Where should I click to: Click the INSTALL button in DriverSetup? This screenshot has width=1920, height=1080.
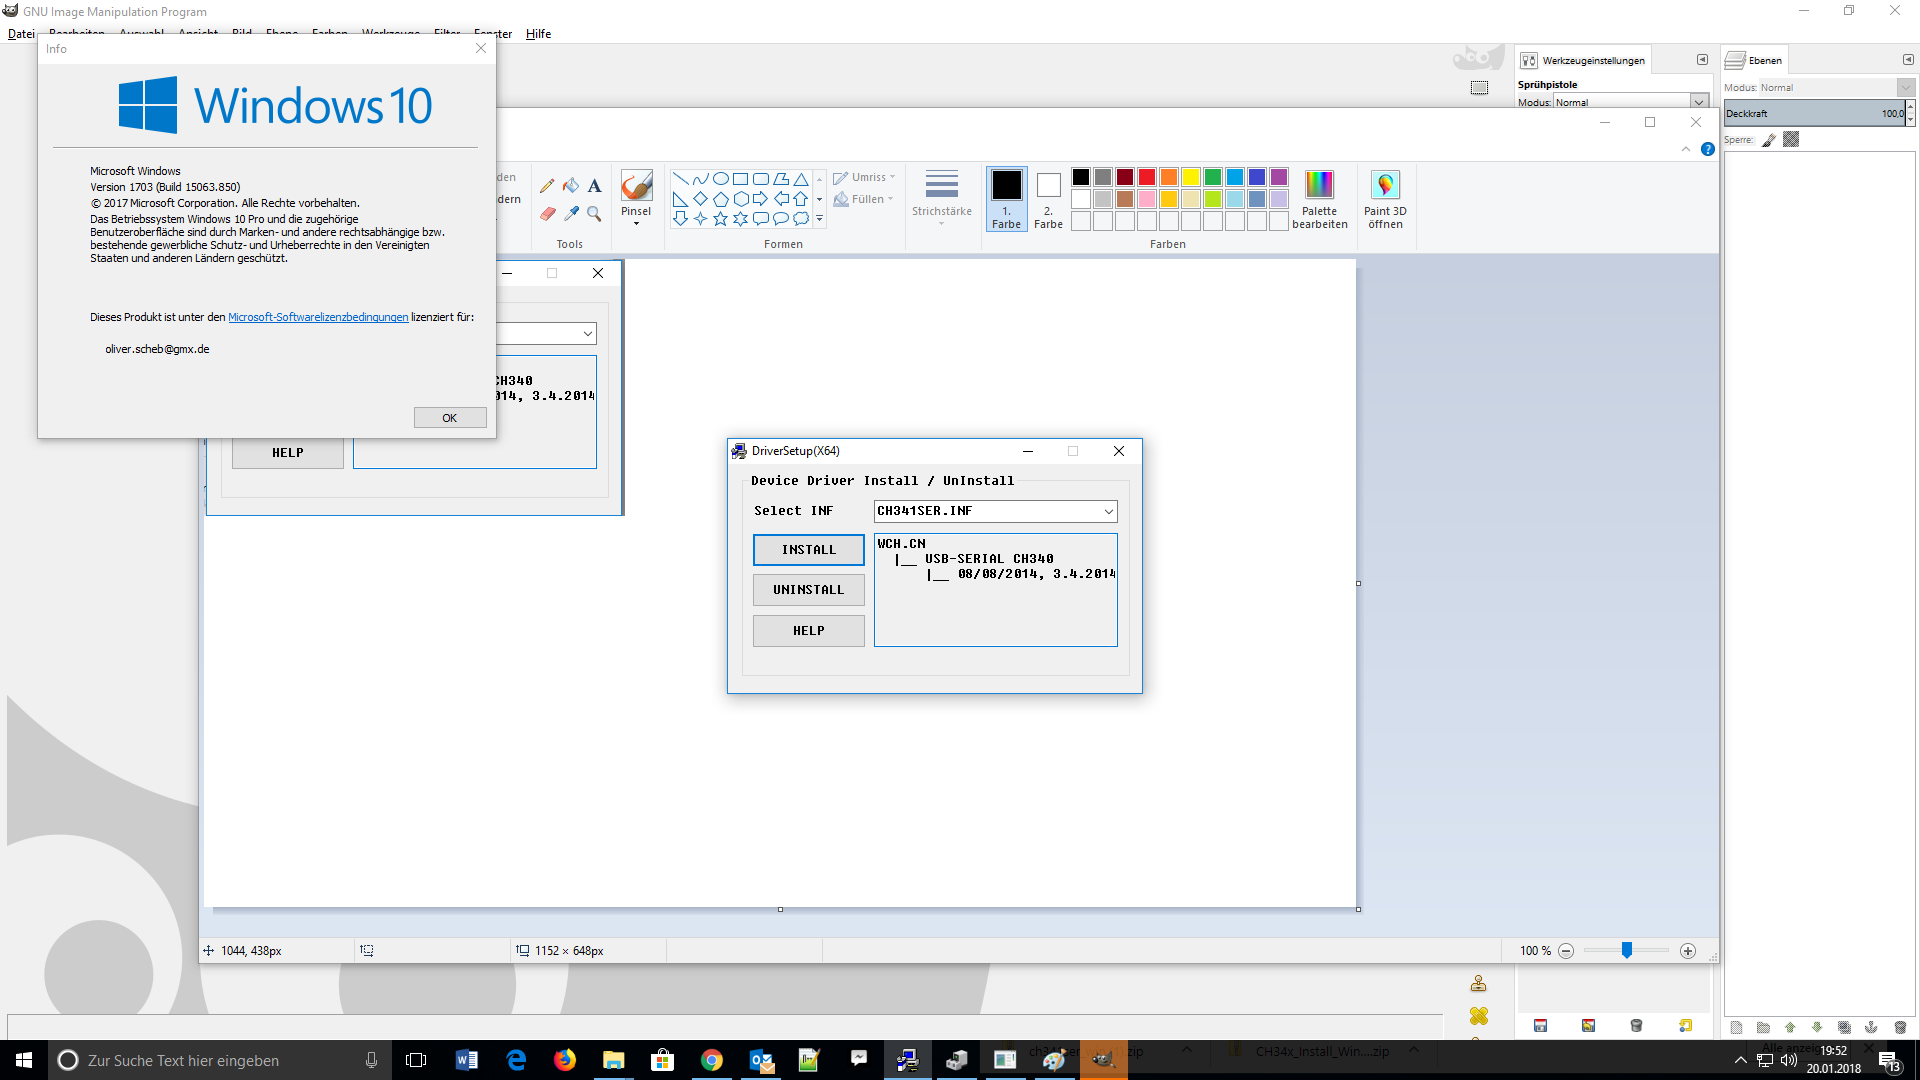[808, 550]
